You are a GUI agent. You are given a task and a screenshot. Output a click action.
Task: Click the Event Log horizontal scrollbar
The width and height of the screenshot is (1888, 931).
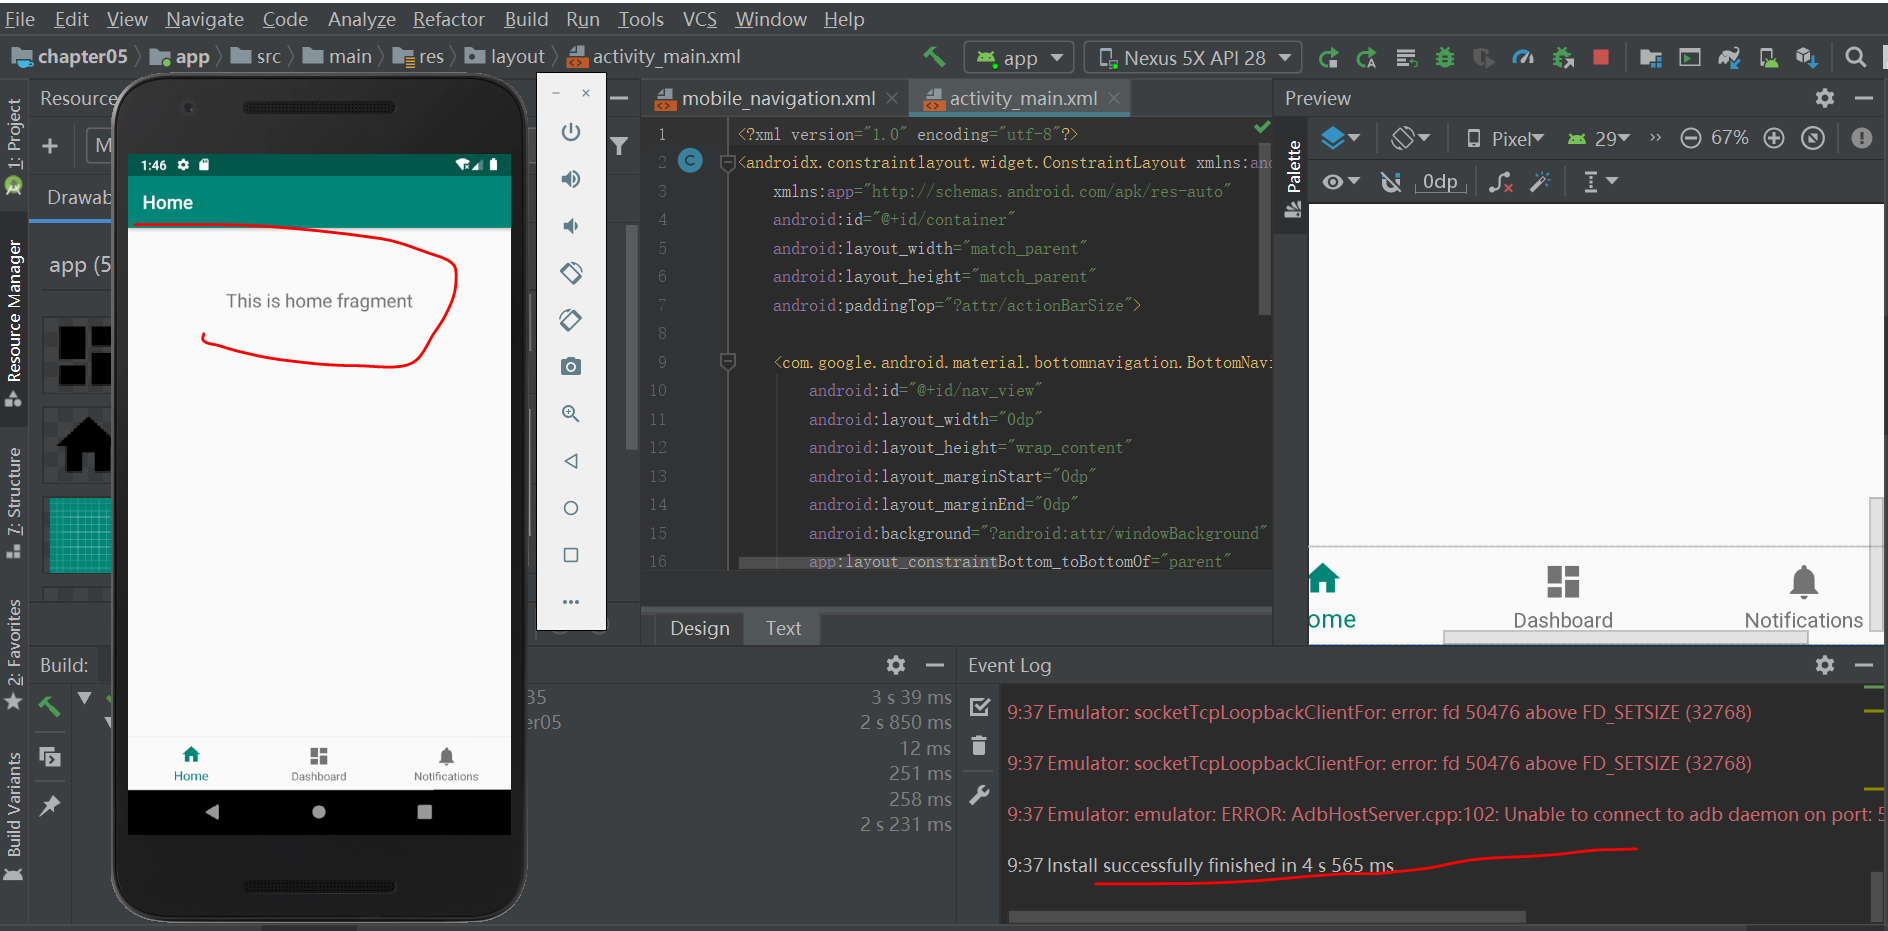tap(1266, 916)
